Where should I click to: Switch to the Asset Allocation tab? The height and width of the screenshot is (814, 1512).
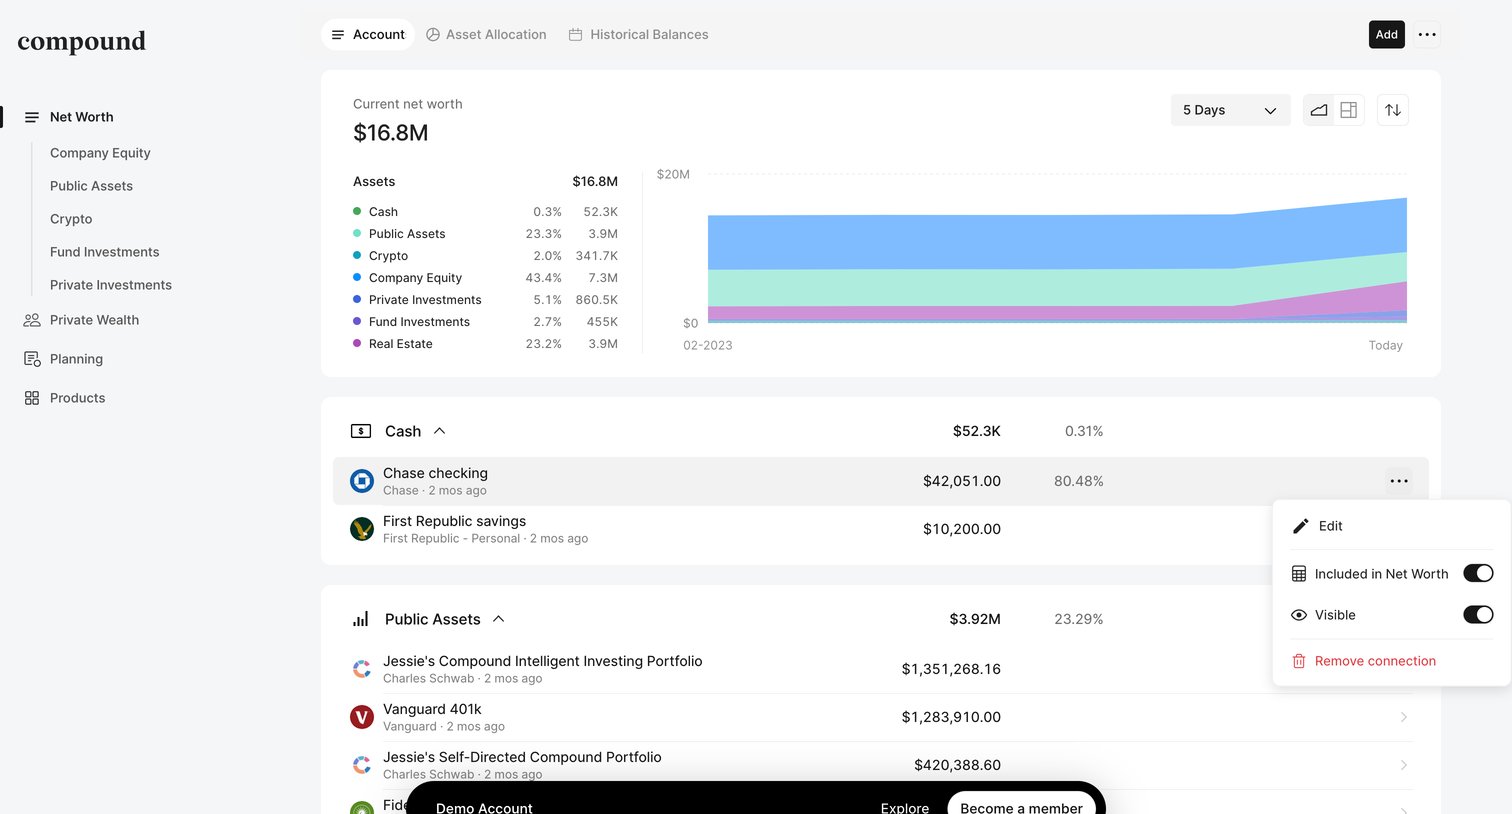coord(486,34)
